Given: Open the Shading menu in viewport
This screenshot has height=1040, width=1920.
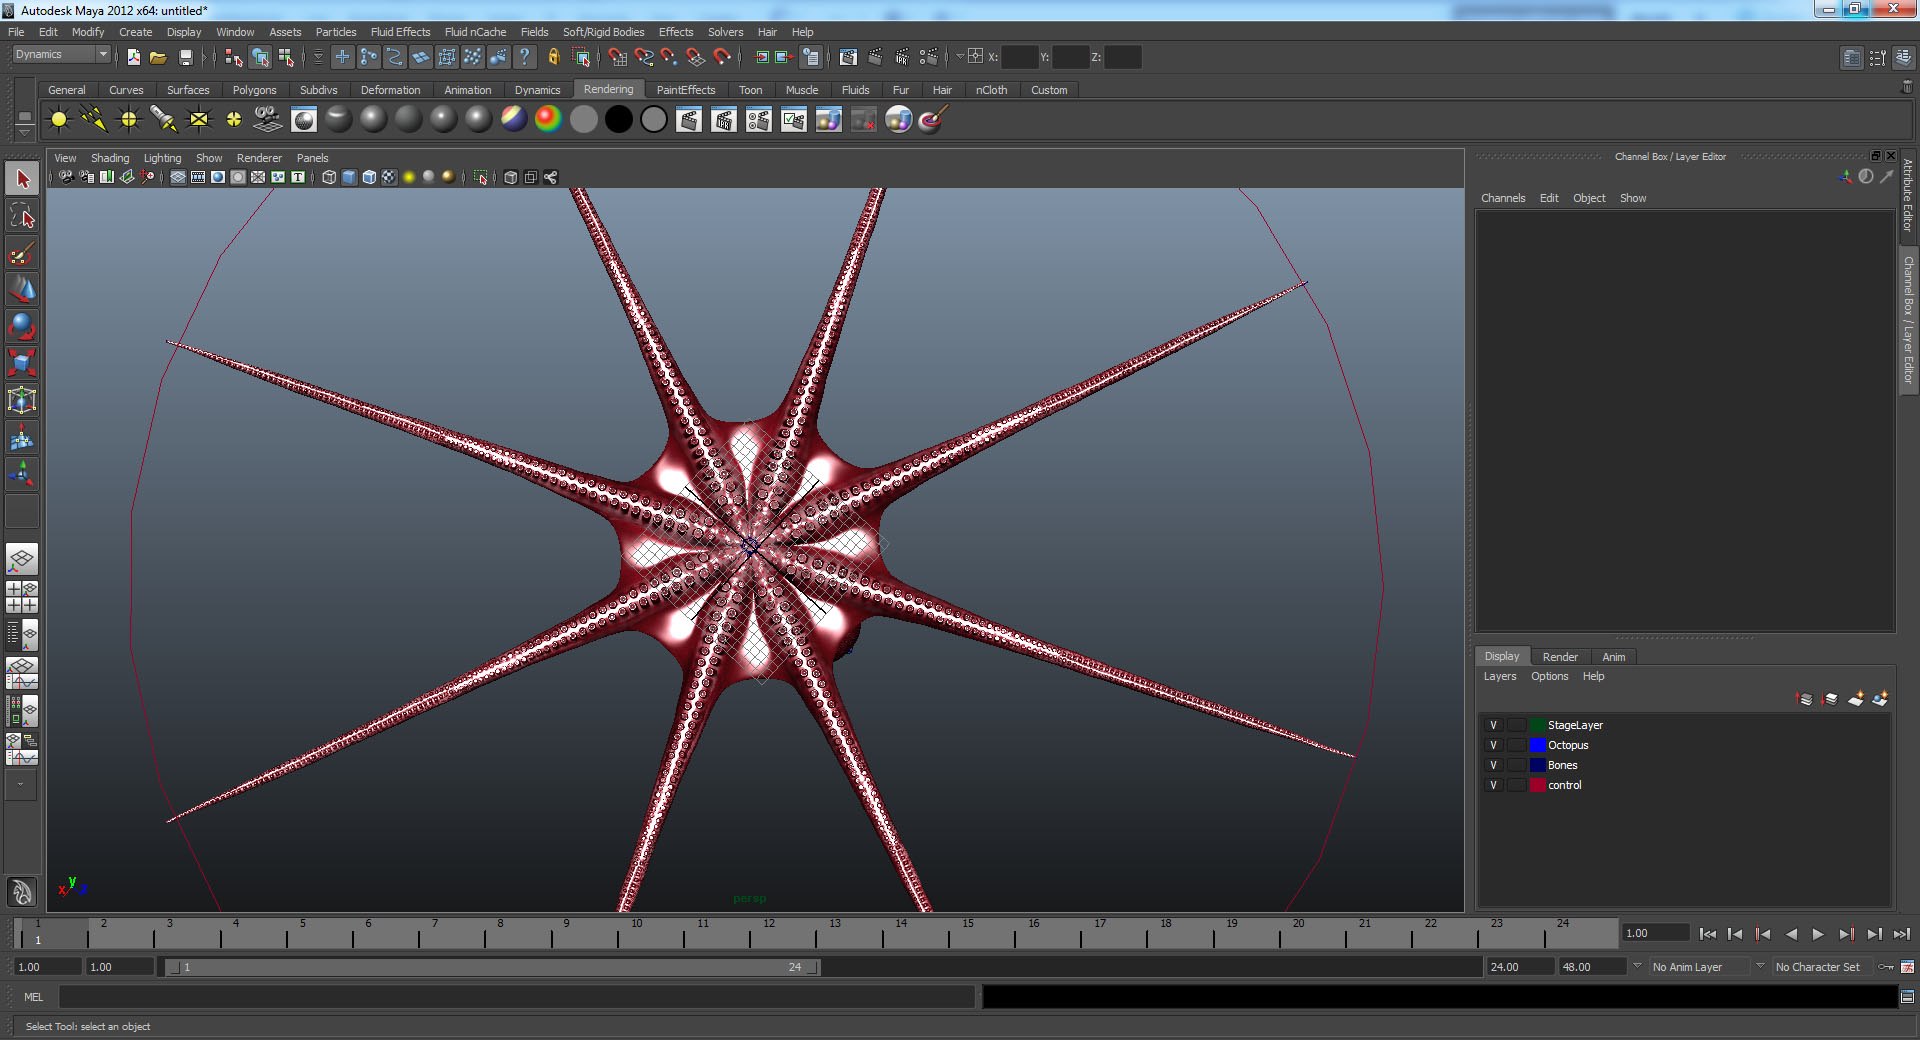Looking at the screenshot, I should pyautogui.click(x=110, y=158).
